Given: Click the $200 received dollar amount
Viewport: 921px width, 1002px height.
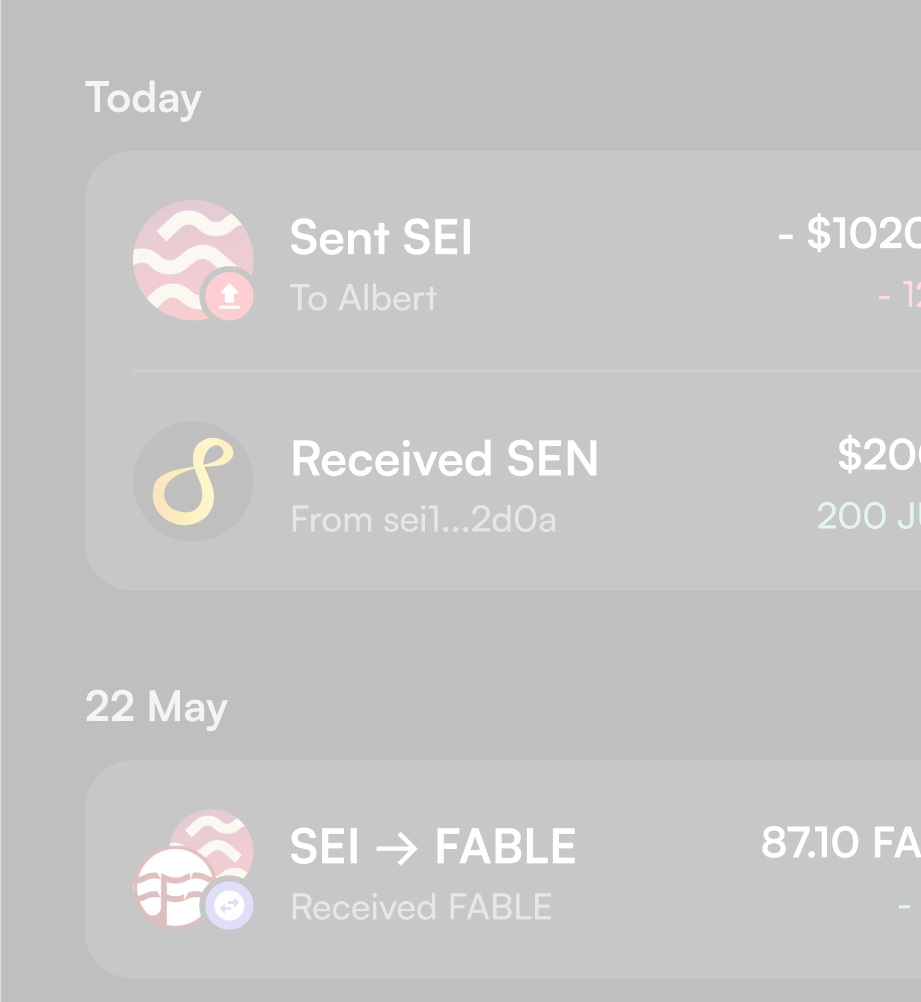Looking at the screenshot, I should [x=879, y=456].
